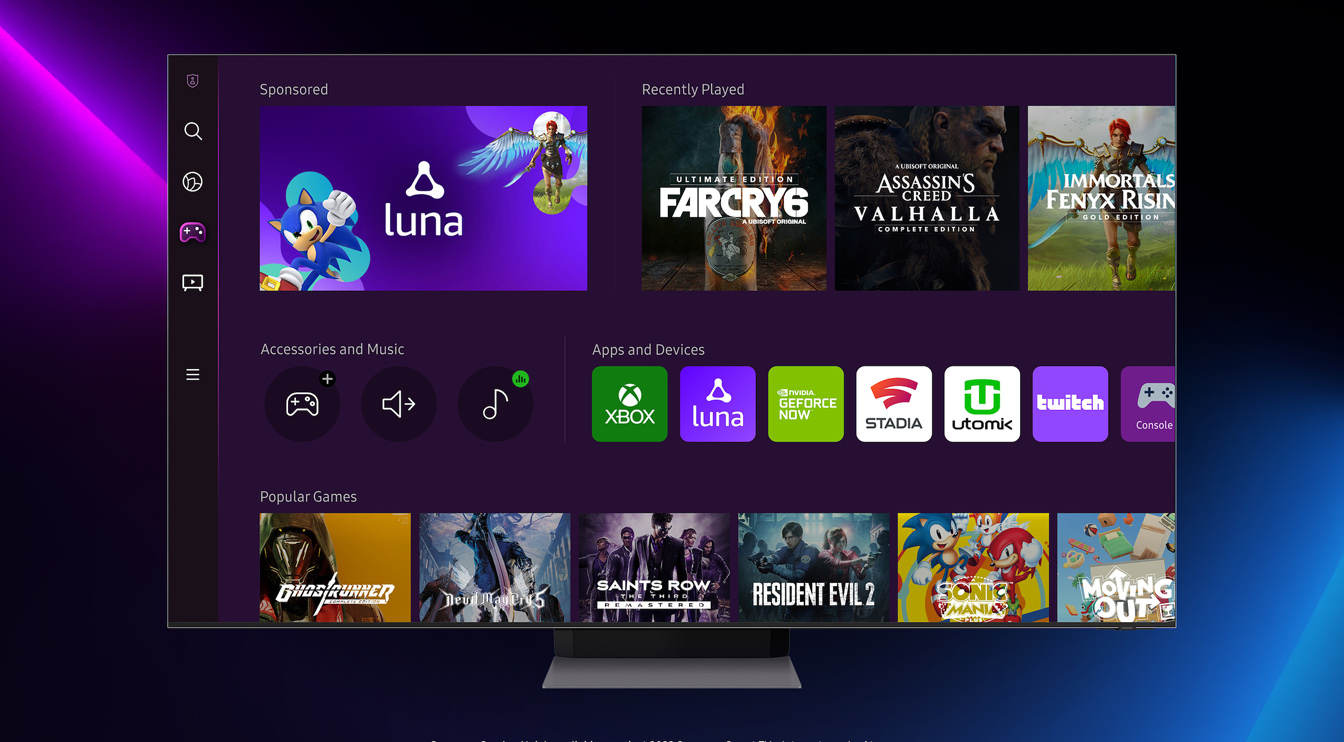Click the Recently Played heading

tap(693, 89)
